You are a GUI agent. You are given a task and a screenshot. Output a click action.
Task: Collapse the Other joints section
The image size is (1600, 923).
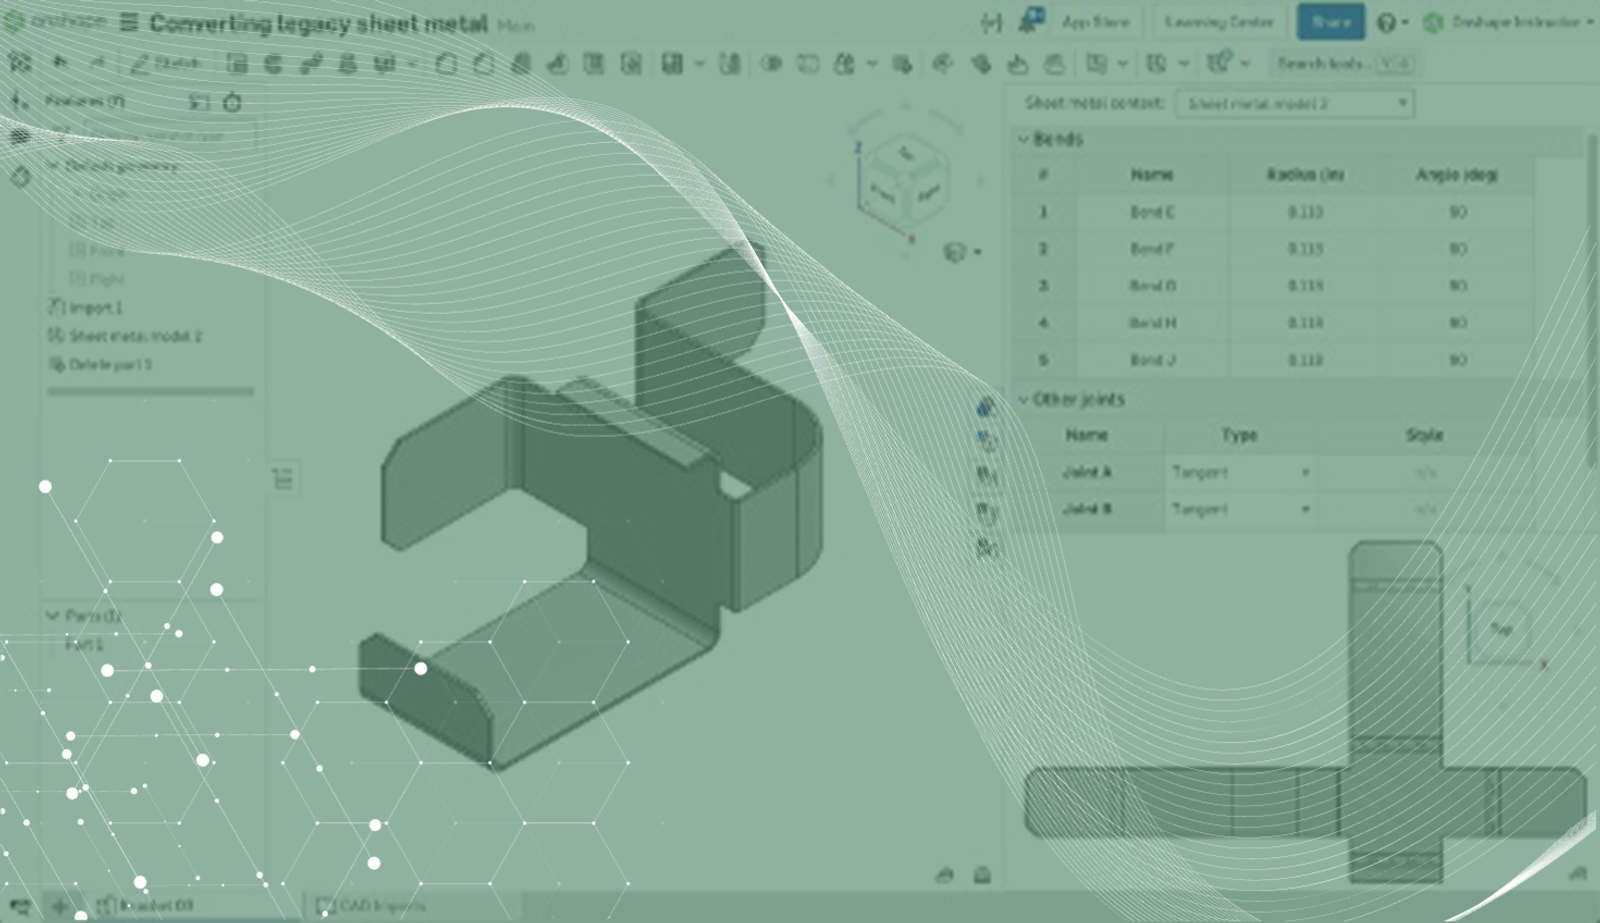(x=1023, y=399)
